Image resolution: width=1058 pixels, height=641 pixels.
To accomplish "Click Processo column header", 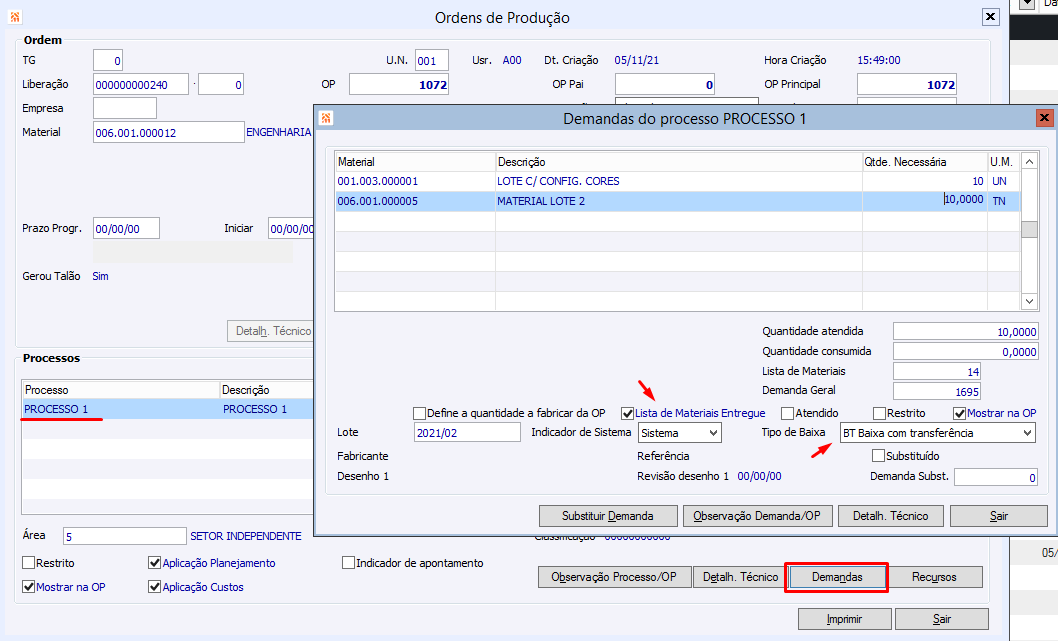I will pyautogui.click(x=121, y=390).
